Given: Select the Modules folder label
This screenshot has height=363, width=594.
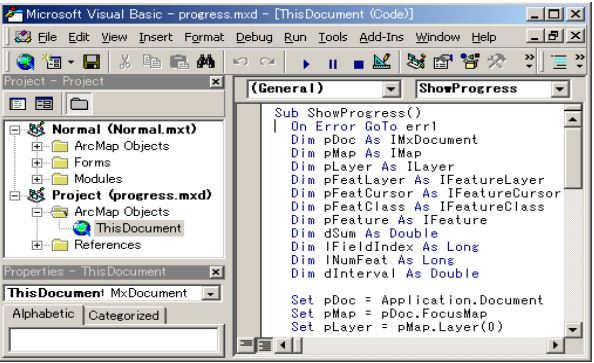Looking at the screenshot, I should pyautogui.click(x=98, y=179).
